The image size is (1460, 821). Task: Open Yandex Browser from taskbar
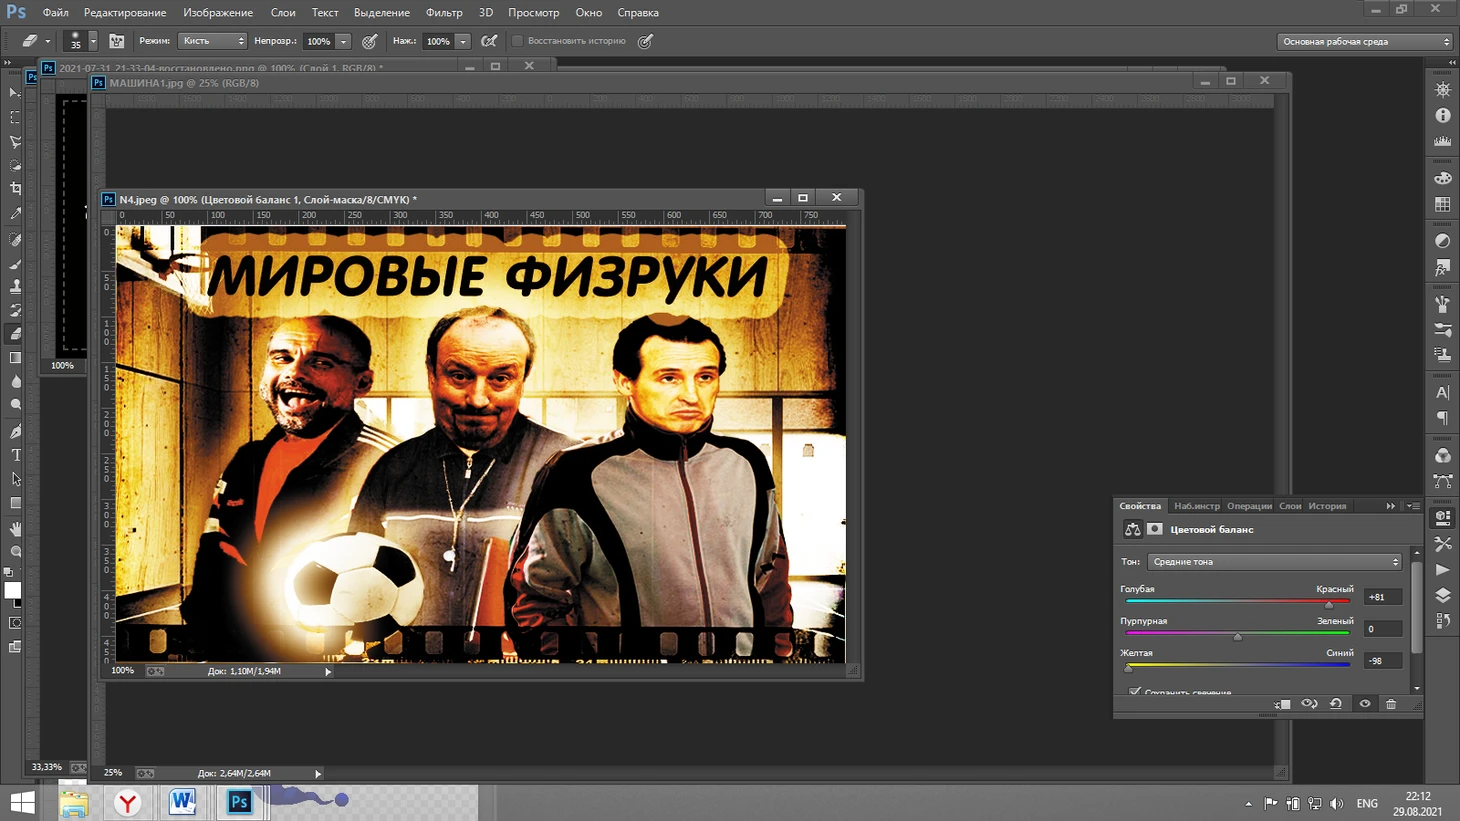tap(127, 802)
